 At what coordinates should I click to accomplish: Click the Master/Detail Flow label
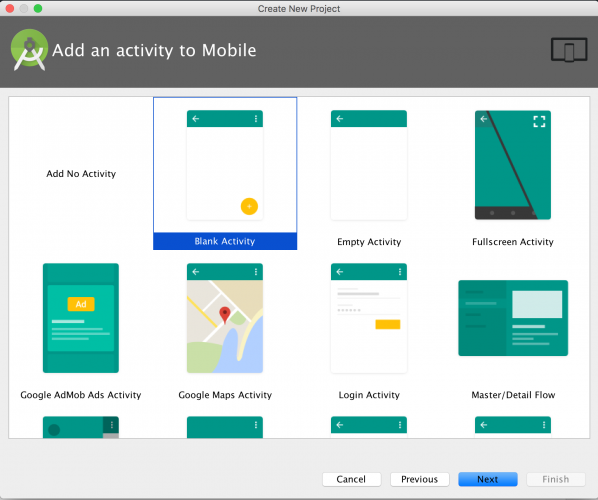pos(513,395)
